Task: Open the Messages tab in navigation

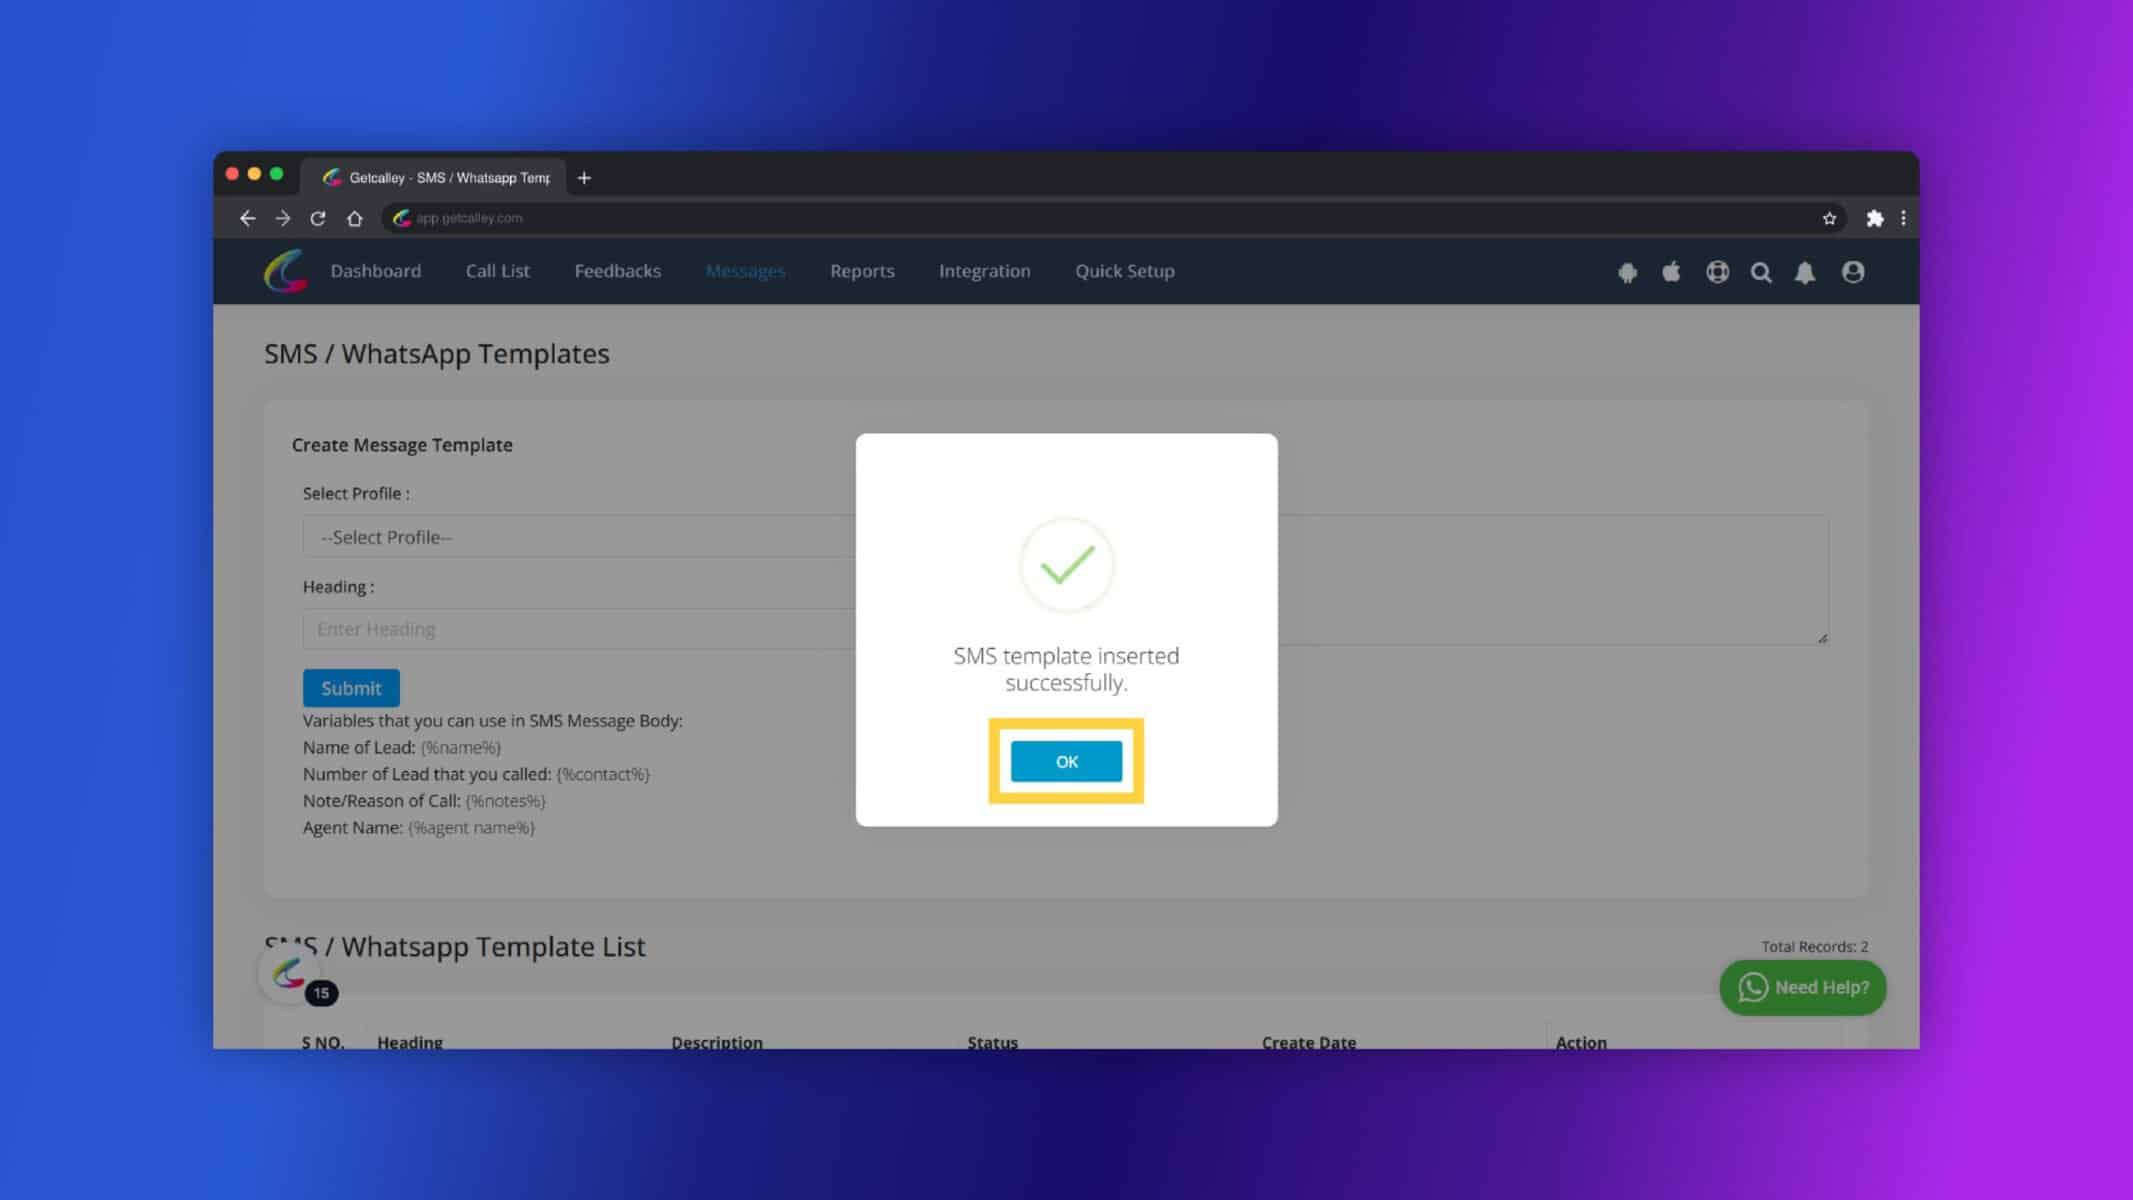Action: click(x=746, y=271)
